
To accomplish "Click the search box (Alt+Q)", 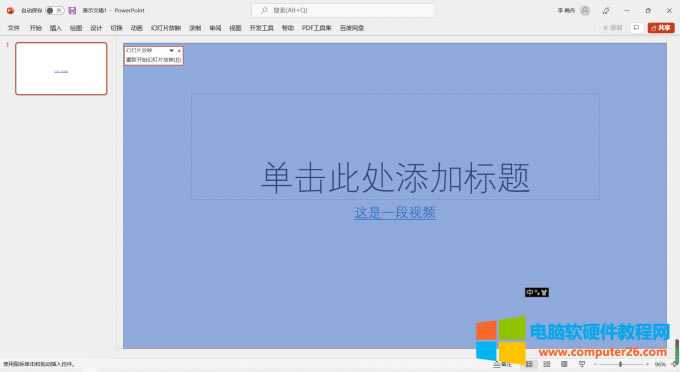I will pyautogui.click(x=343, y=10).
